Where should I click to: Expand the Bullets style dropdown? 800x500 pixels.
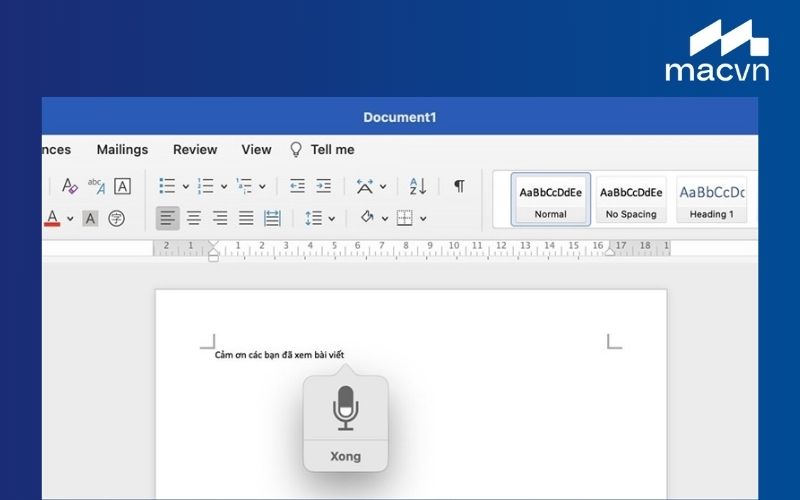[186, 187]
